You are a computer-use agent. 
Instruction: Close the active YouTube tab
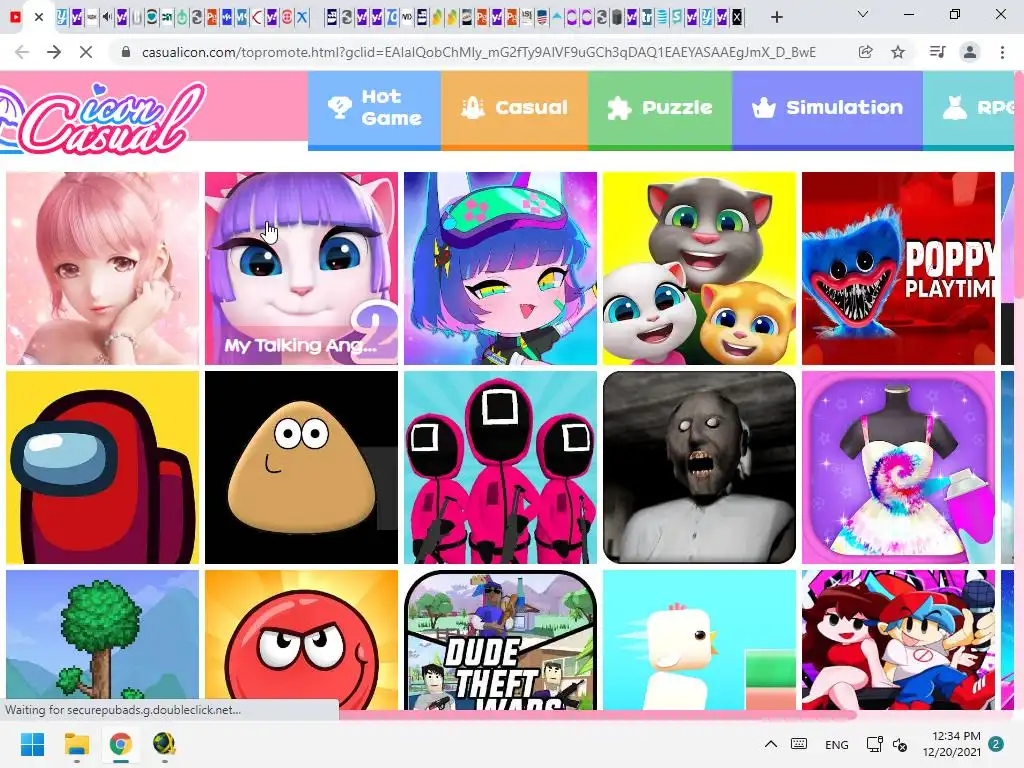pyautogui.click(x=39, y=18)
